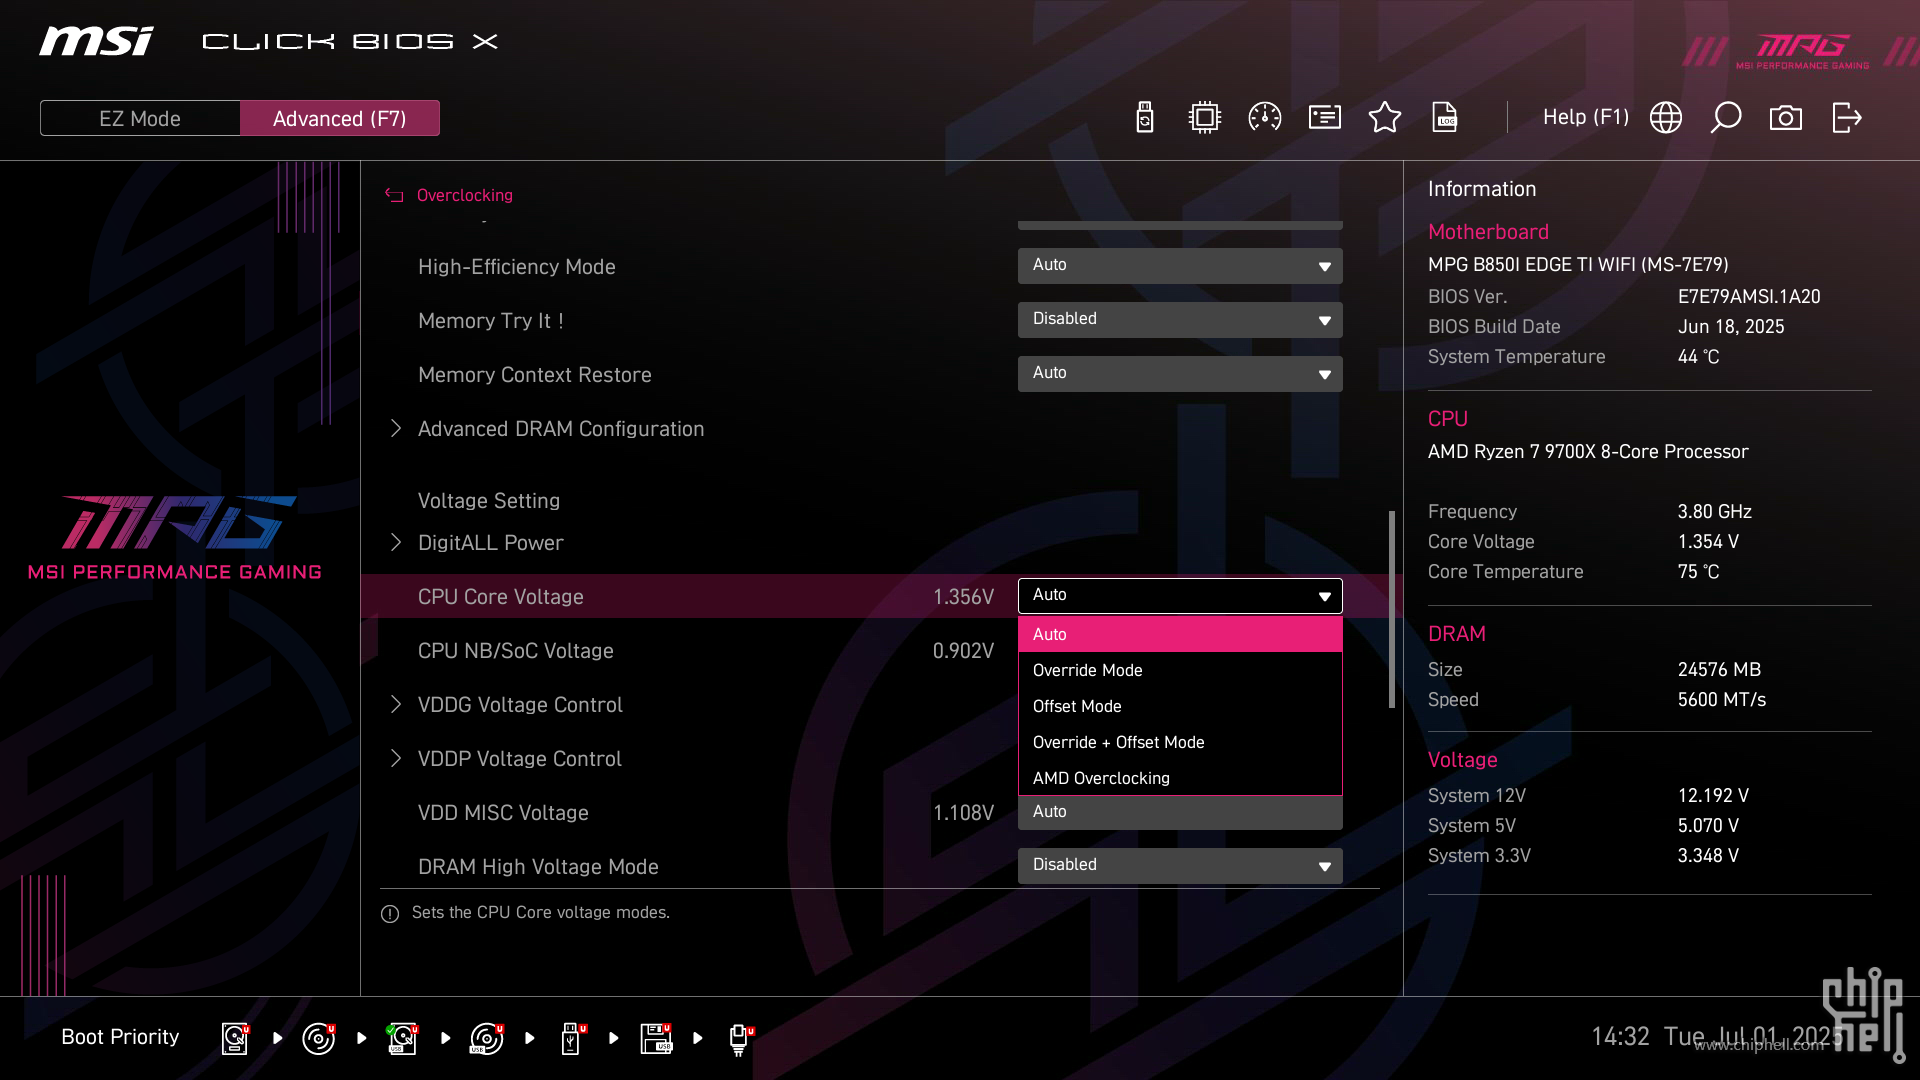The width and height of the screenshot is (1920, 1080).
Task: Select the optical disc boot priority icon
Action: pos(319,1038)
